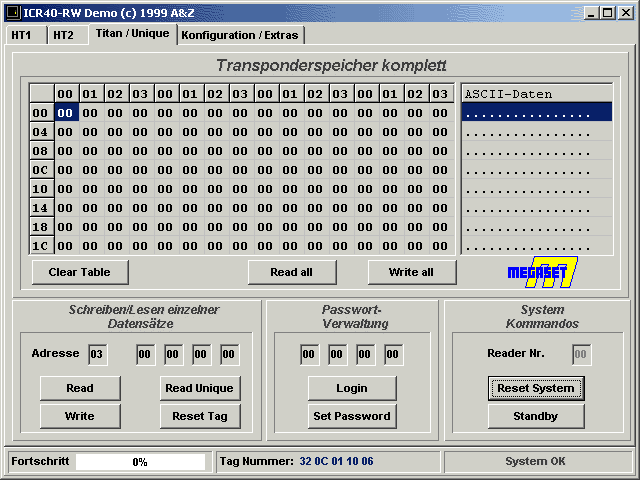
Task: Minimize the ICR40-RW Demo window
Action: click(x=591, y=13)
